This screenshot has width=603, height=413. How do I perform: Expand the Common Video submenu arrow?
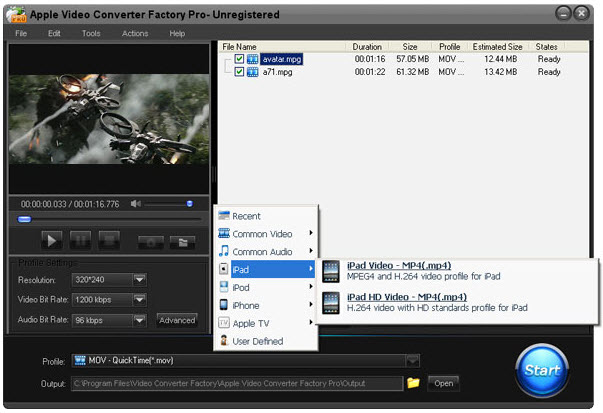(311, 233)
